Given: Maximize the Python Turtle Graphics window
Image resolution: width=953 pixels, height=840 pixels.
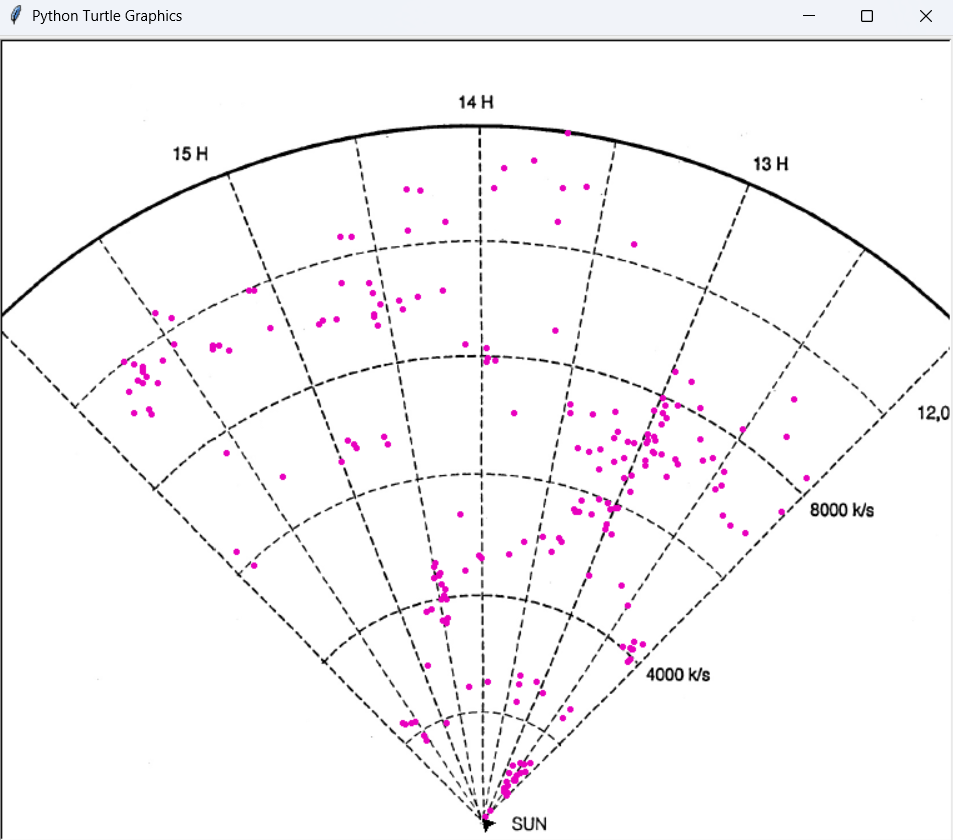Looking at the screenshot, I should pos(867,16).
